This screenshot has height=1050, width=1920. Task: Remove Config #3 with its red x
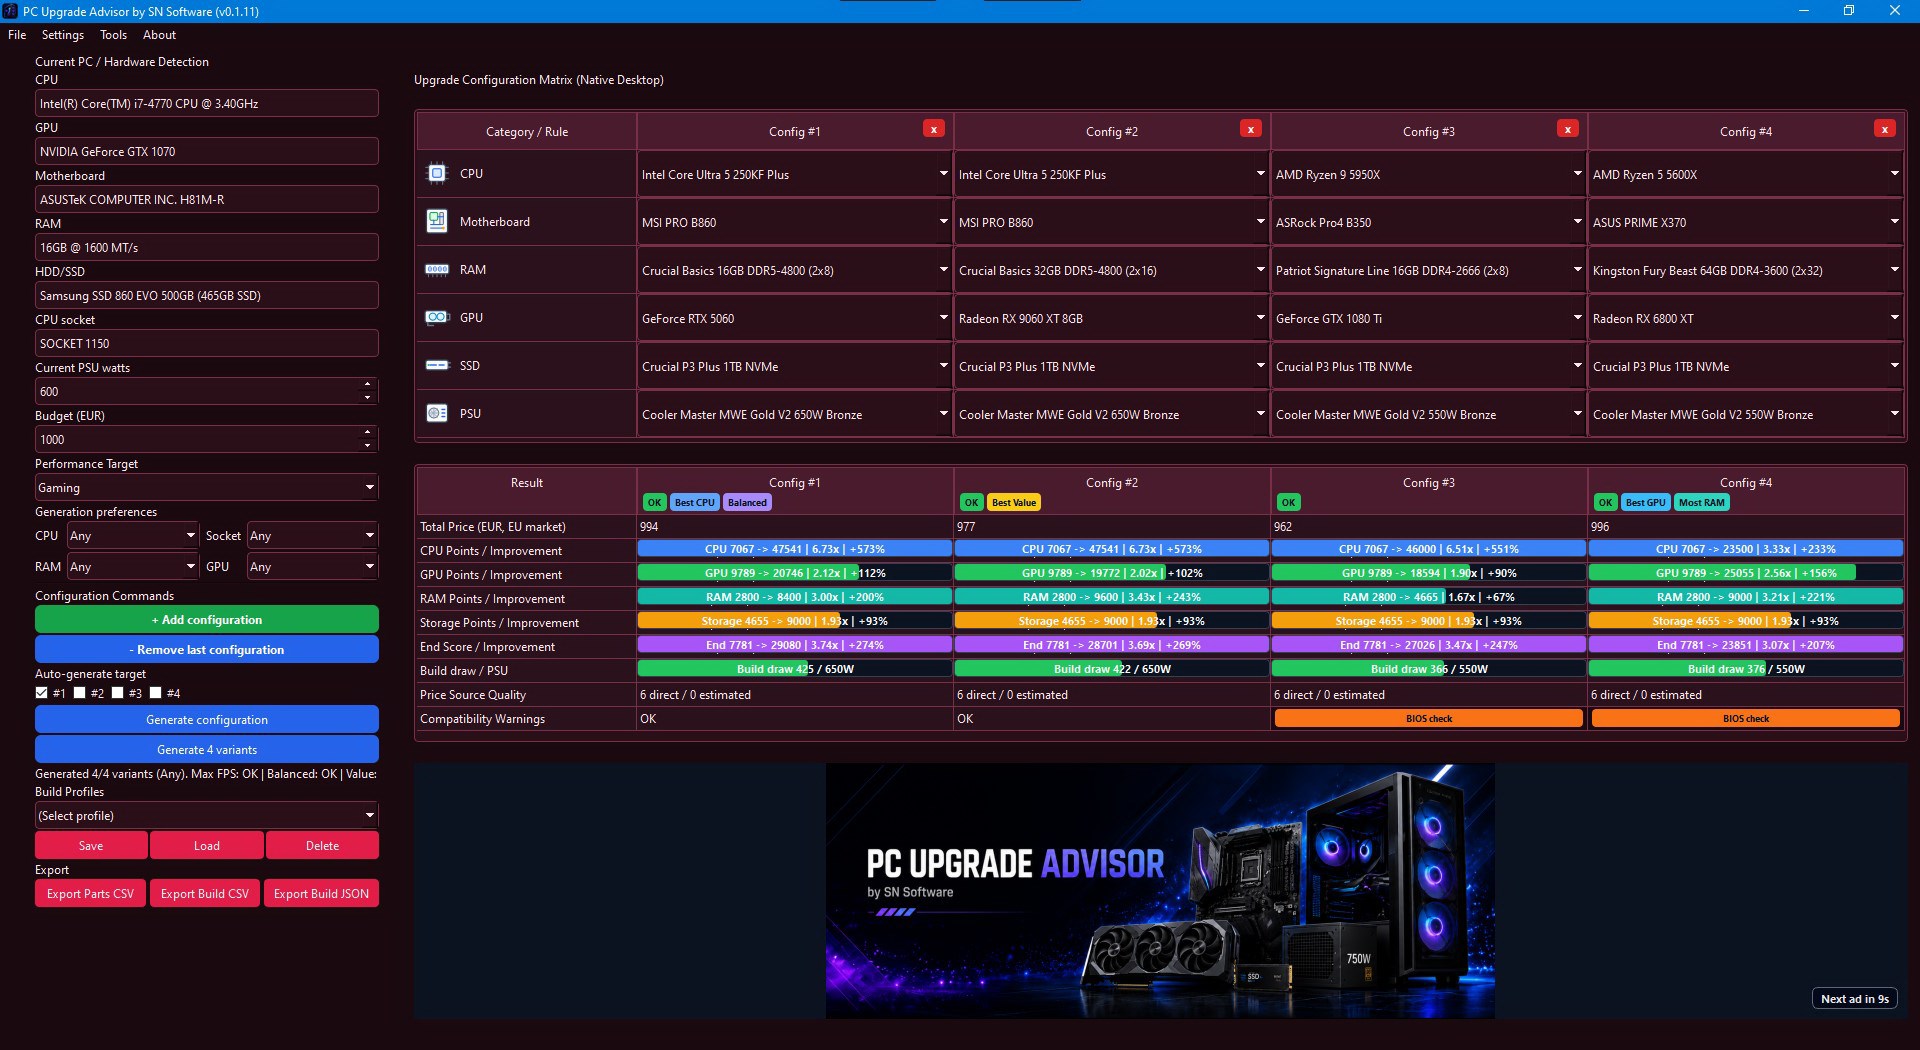coord(1567,129)
